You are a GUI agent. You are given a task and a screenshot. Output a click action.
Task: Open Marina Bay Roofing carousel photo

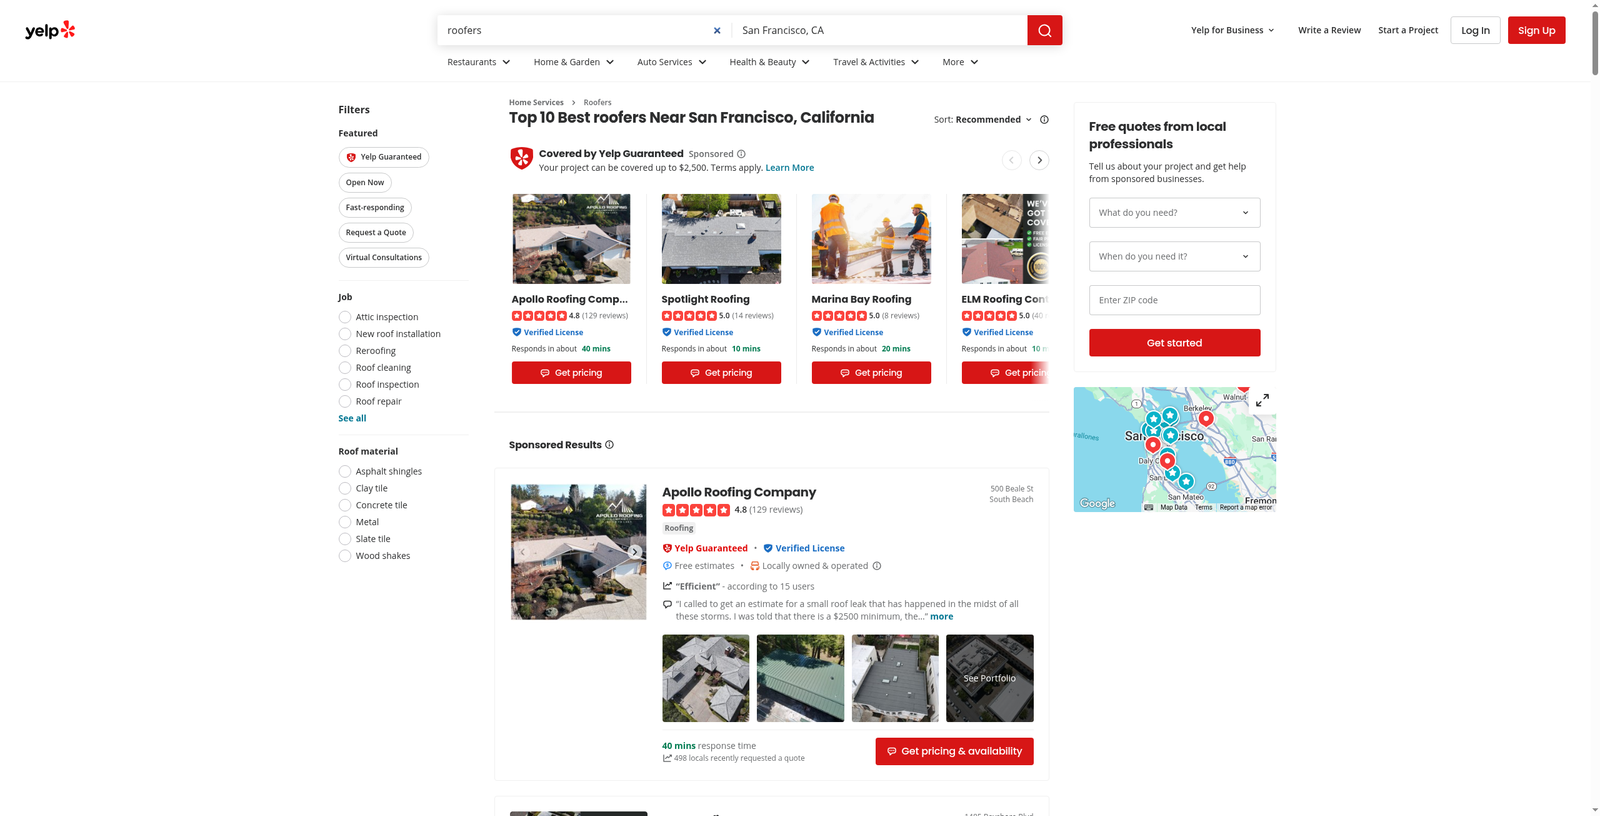(871, 239)
